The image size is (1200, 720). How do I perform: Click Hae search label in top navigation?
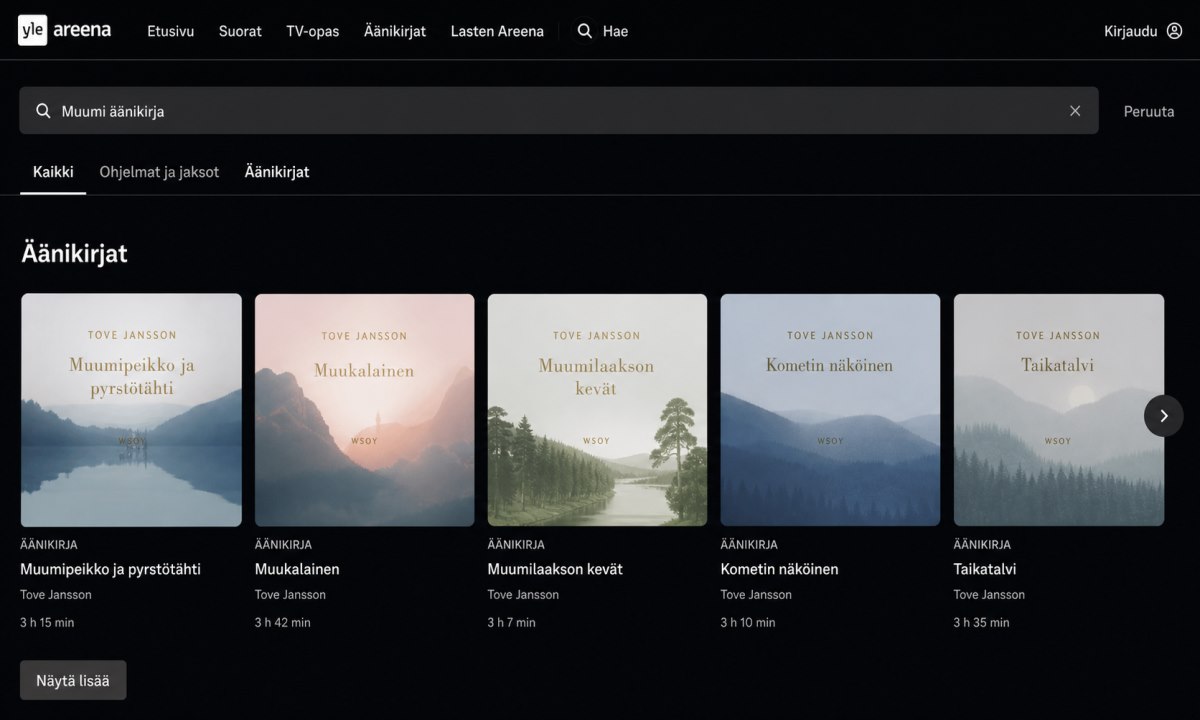tap(615, 31)
